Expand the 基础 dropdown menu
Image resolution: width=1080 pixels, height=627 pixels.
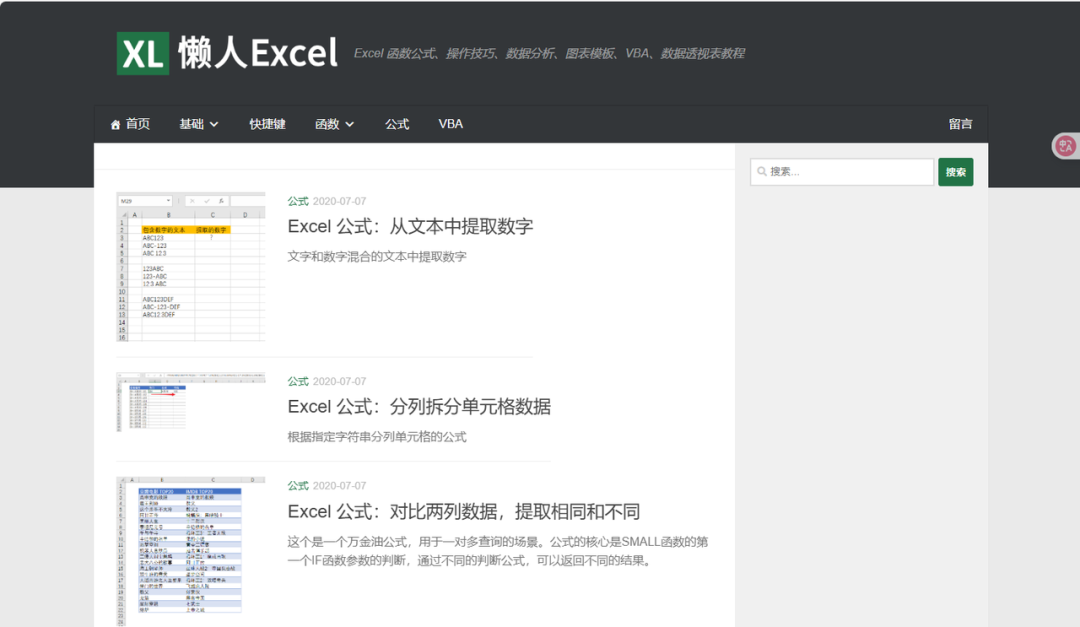tap(198, 124)
